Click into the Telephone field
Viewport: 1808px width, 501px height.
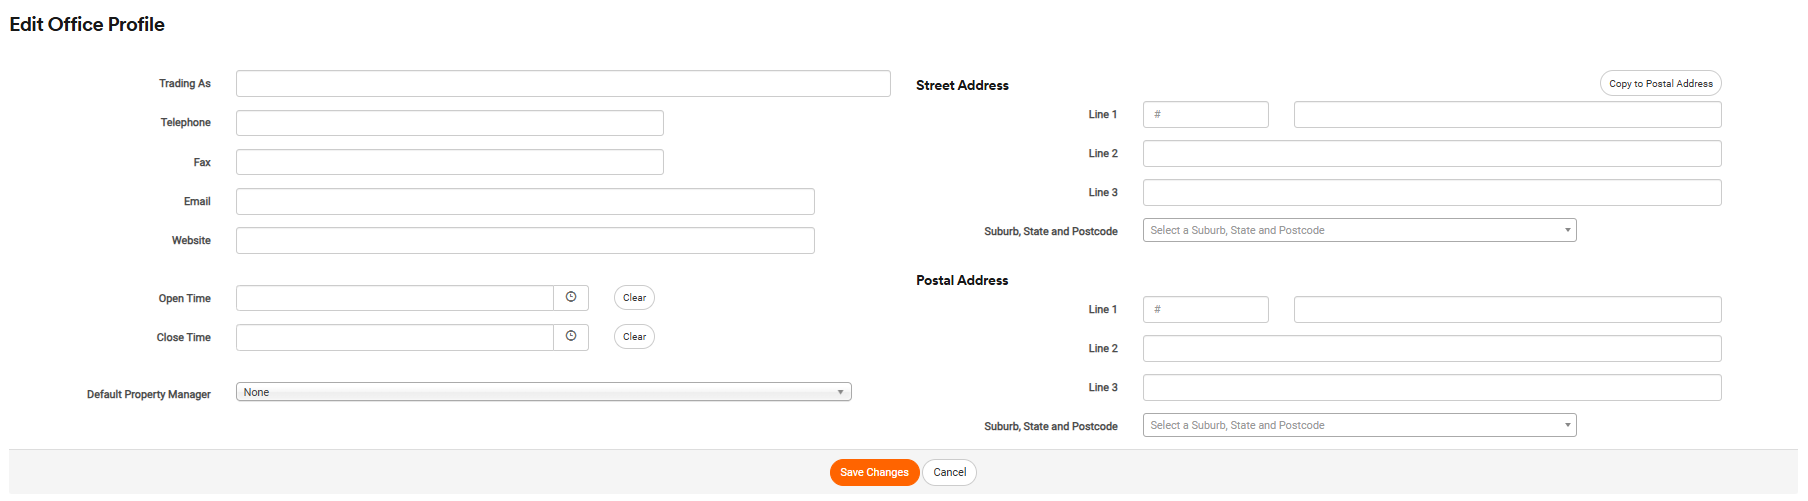[449, 123]
